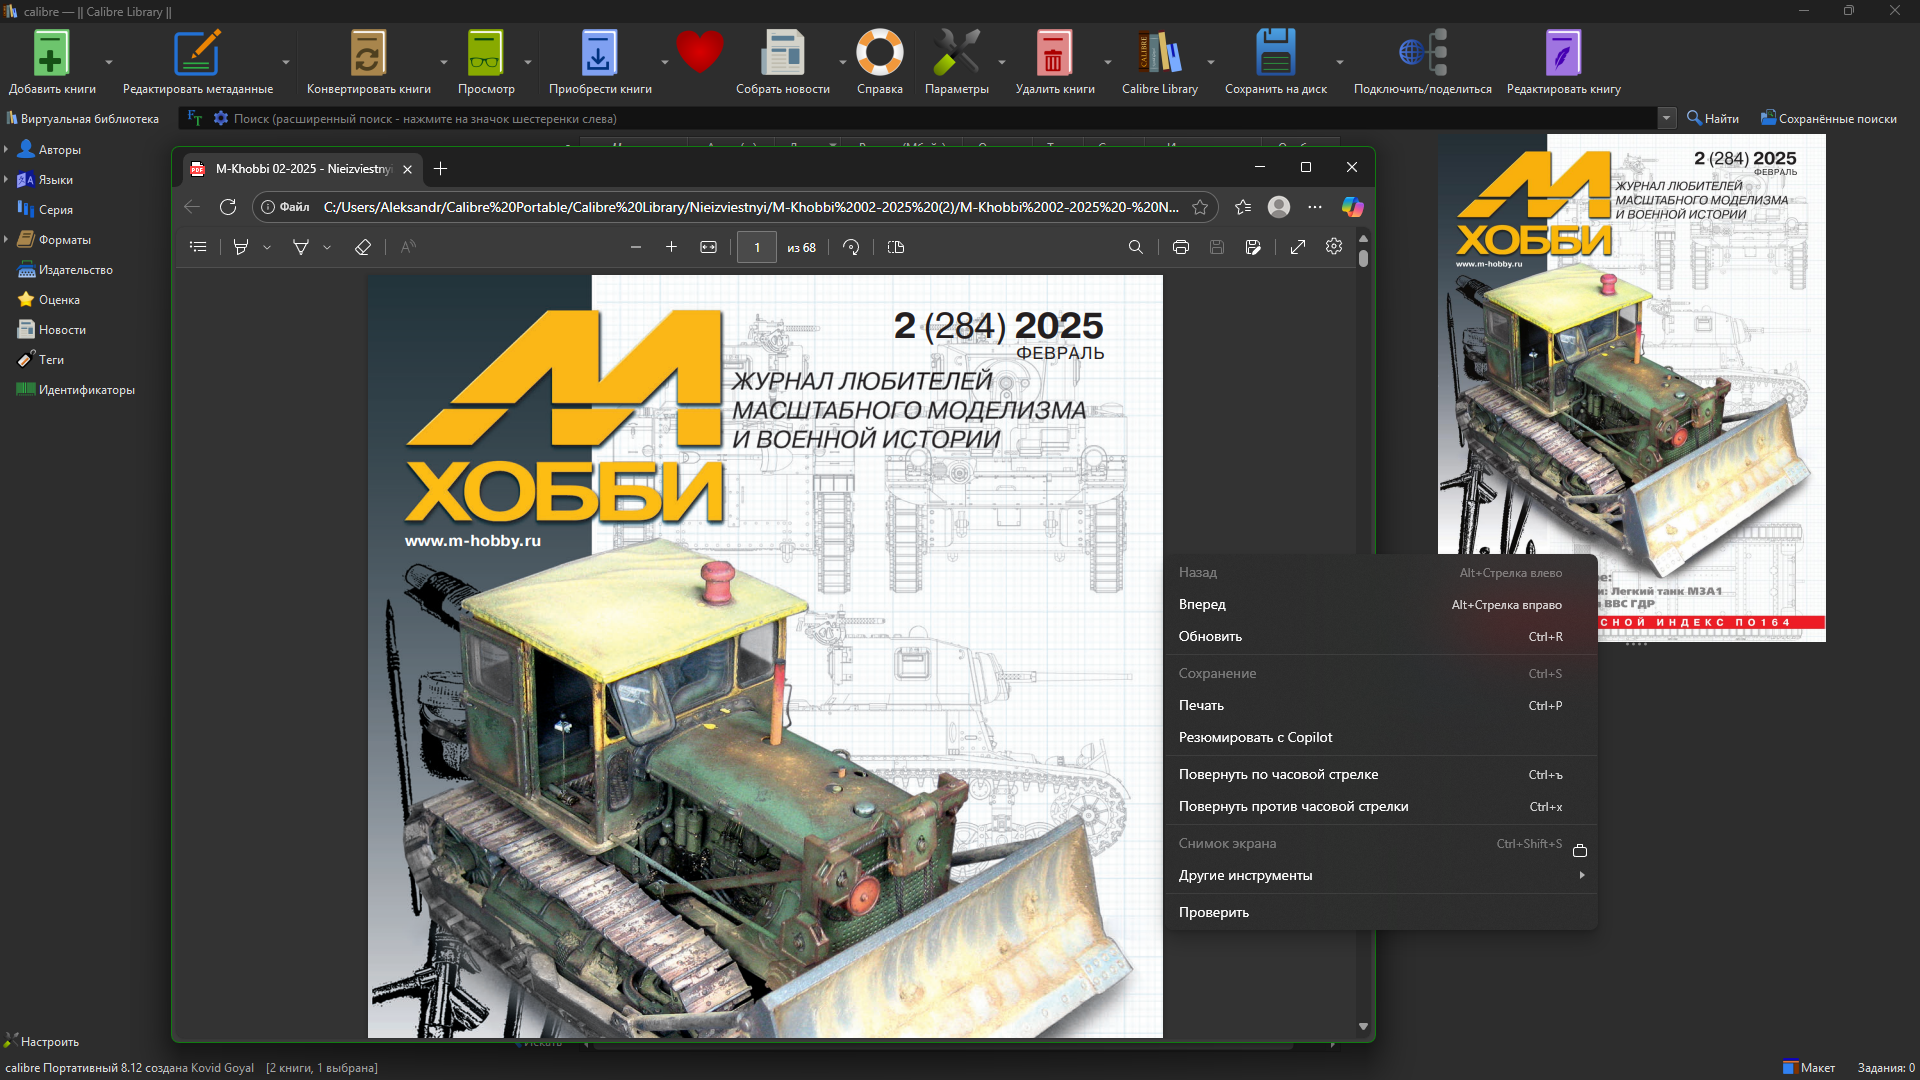1920x1080 pixels.
Task: Click the Find search button
Action: tap(1712, 118)
